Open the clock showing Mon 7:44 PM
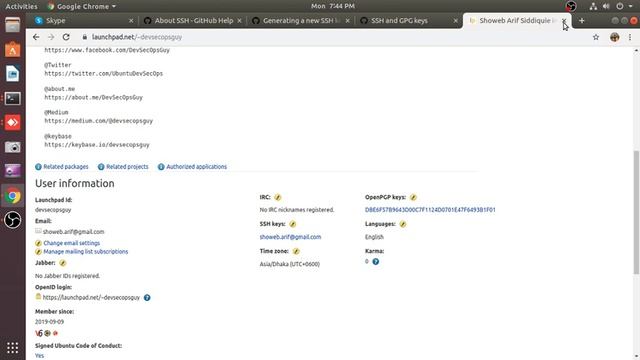This screenshot has width=640, height=360. pyautogui.click(x=333, y=6)
